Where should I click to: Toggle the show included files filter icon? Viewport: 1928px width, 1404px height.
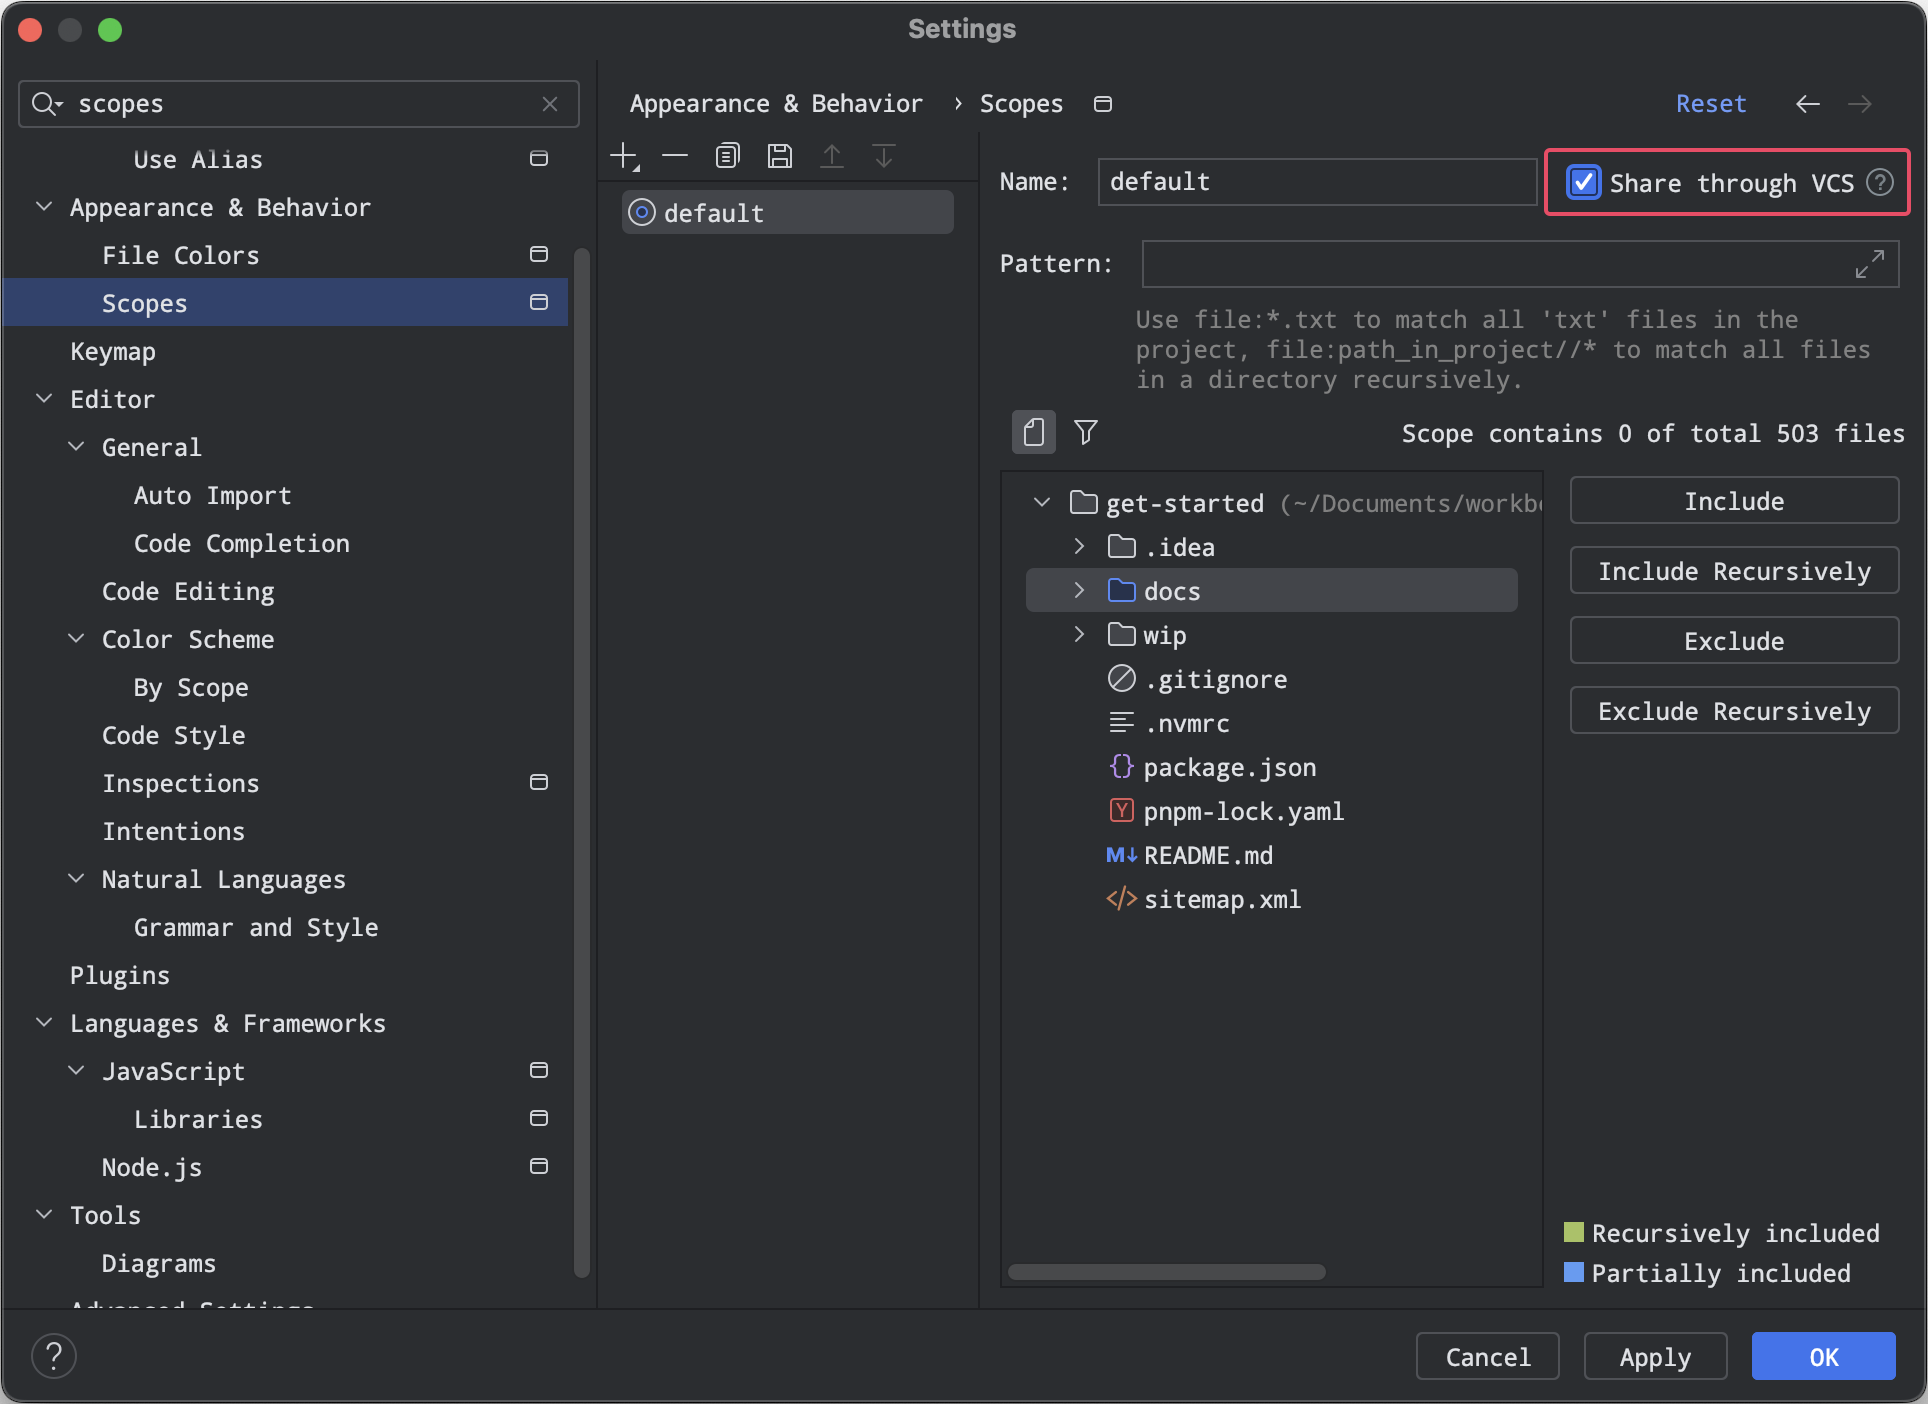pos(1086,432)
